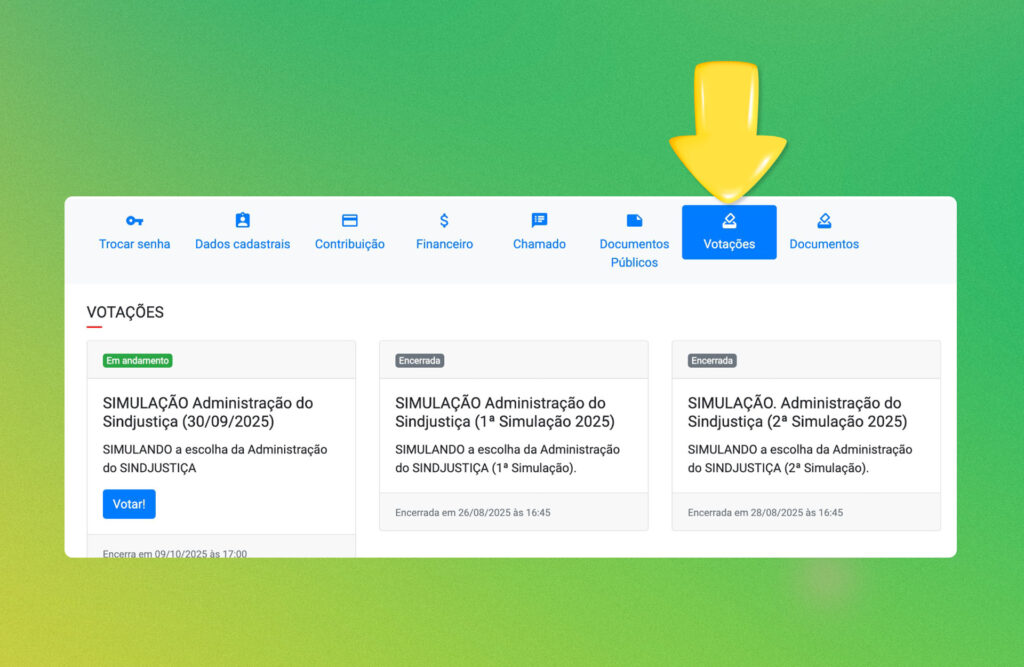Open the 1ª Simulação 2025 card title
The height and width of the screenshot is (667, 1024).
(504, 412)
